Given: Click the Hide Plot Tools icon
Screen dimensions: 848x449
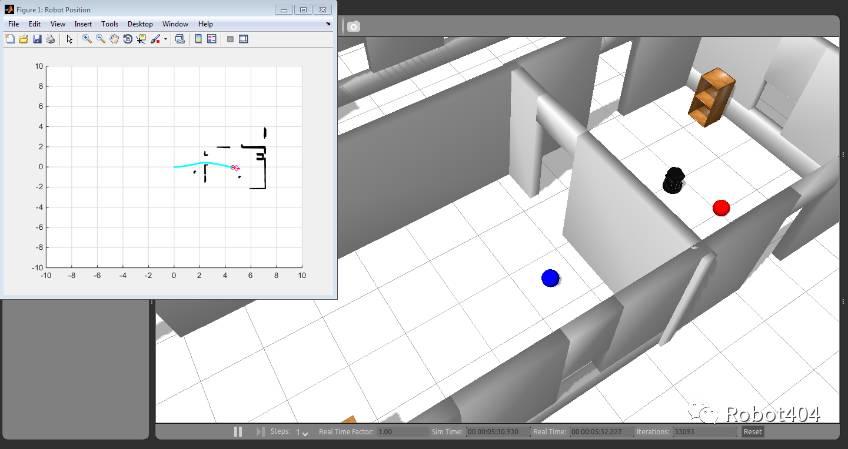Looking at the screenshot, I should pos(230,39).
